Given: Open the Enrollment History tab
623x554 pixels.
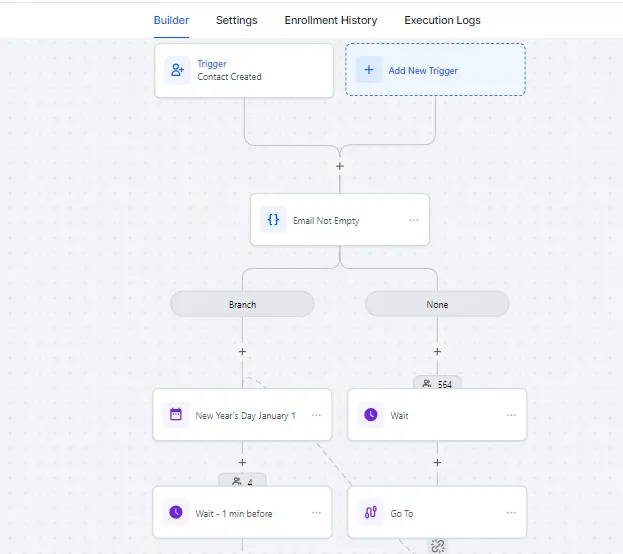Looking at the screenshot, I should click(331, 20).
